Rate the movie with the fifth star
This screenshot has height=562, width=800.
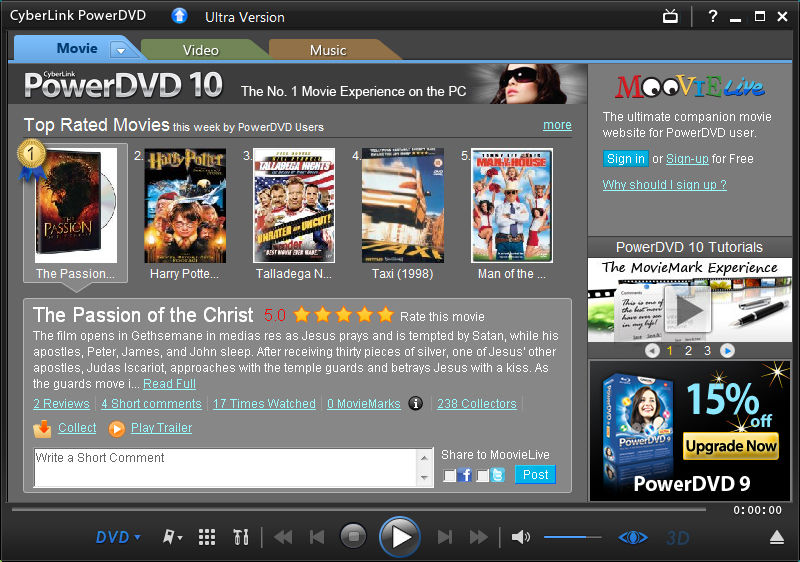[x=386, y=315]
